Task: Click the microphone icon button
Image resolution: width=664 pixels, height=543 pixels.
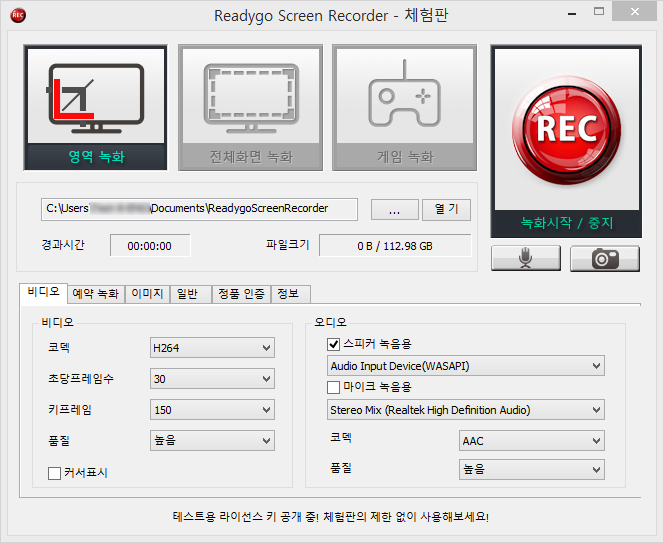Action: [526, 258]
